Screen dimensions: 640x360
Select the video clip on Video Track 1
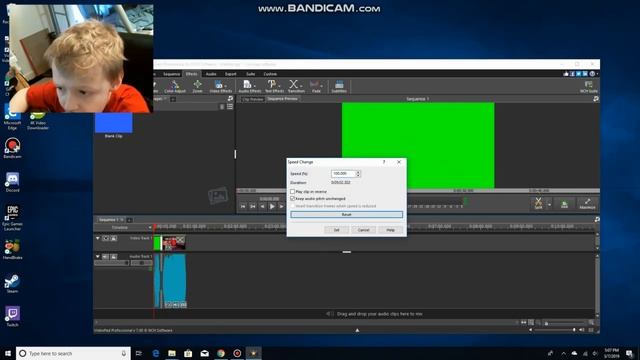(x=173, y=243)
